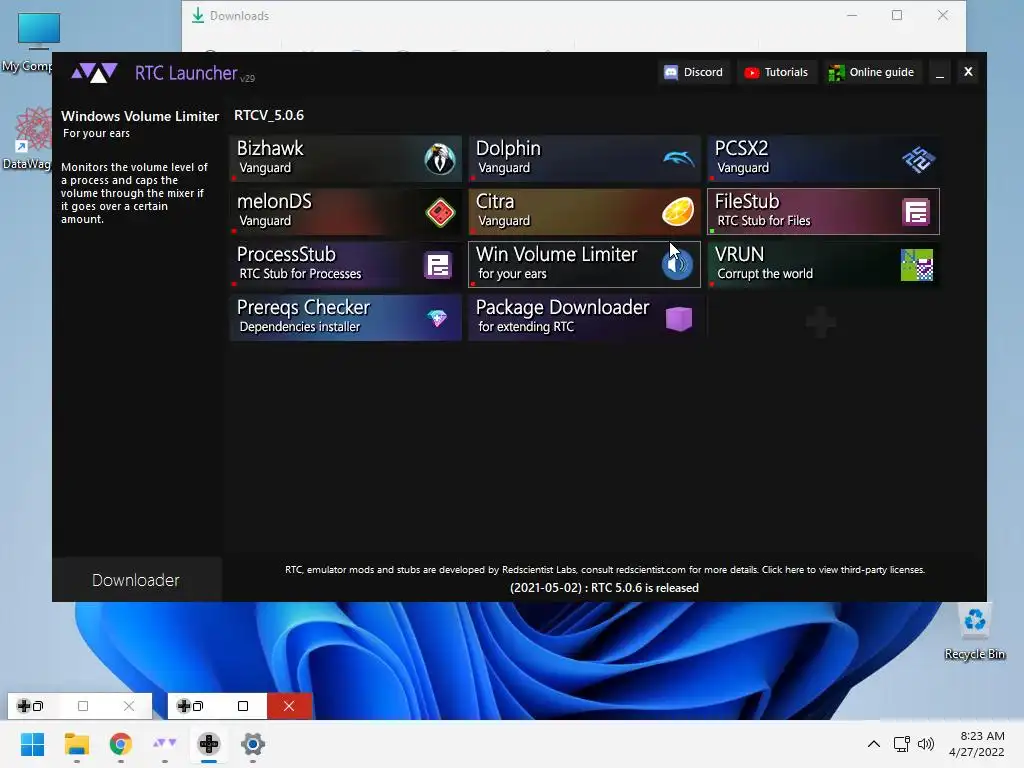The width and height of the screenshot is (1024, 768).
Task: Click the Dolphin emulator dolphin icon
Action: pos(679,159)
